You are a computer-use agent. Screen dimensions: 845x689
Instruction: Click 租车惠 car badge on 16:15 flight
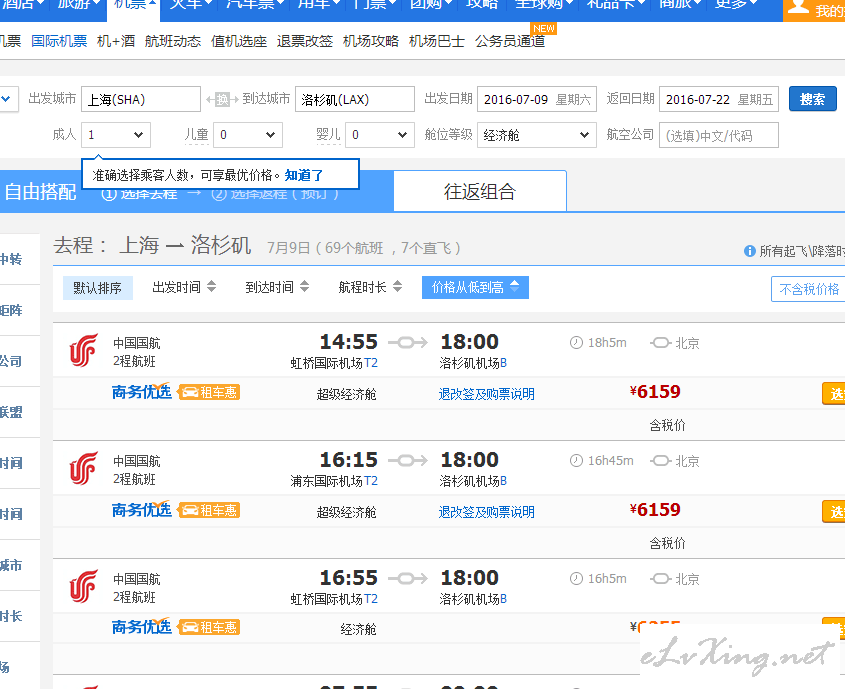point(209,510)
